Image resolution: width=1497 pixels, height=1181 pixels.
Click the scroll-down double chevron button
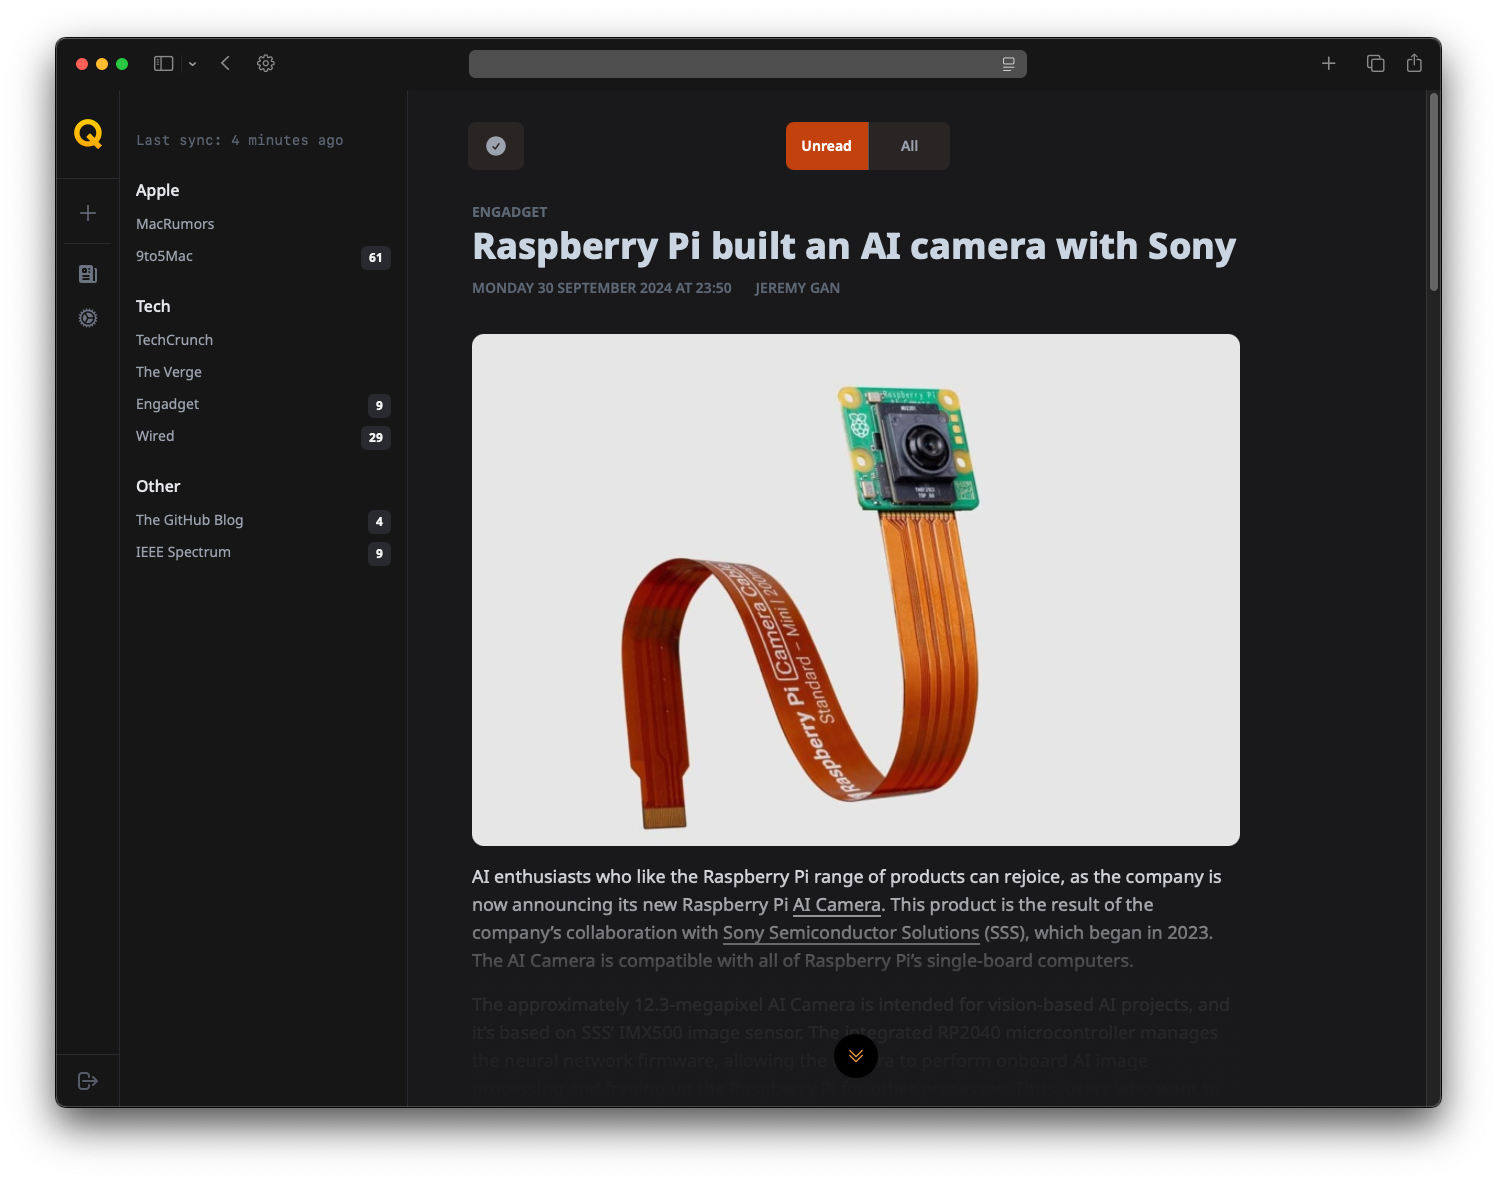856,1056
